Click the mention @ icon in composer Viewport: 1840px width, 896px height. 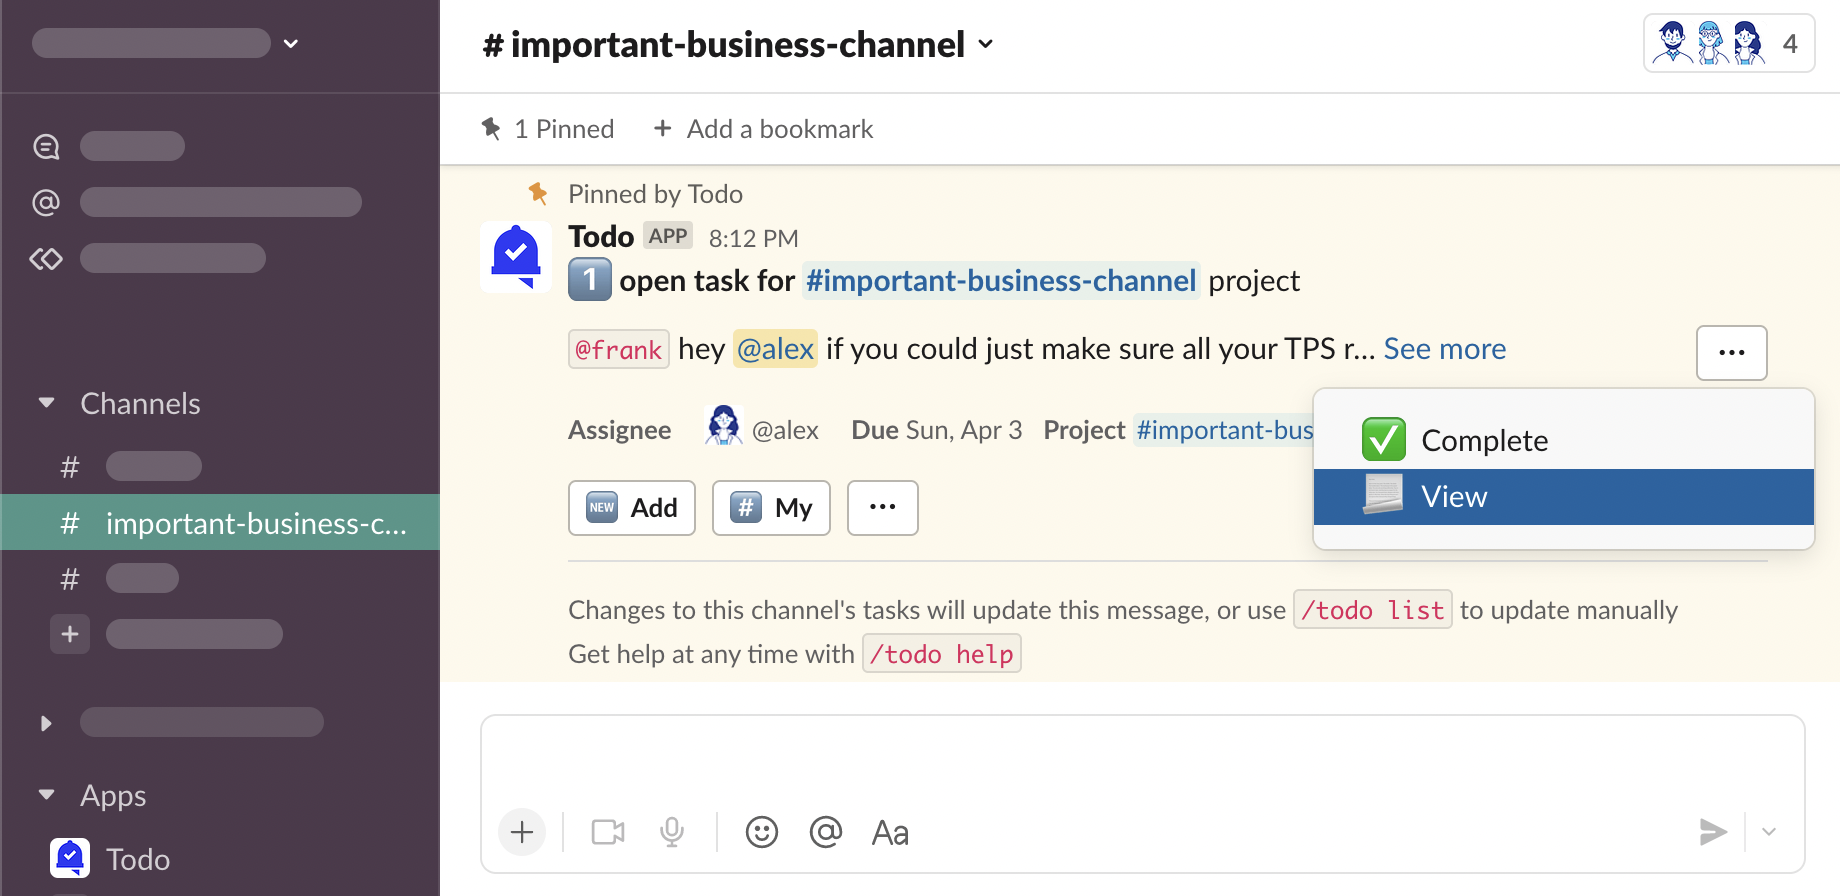825,832
